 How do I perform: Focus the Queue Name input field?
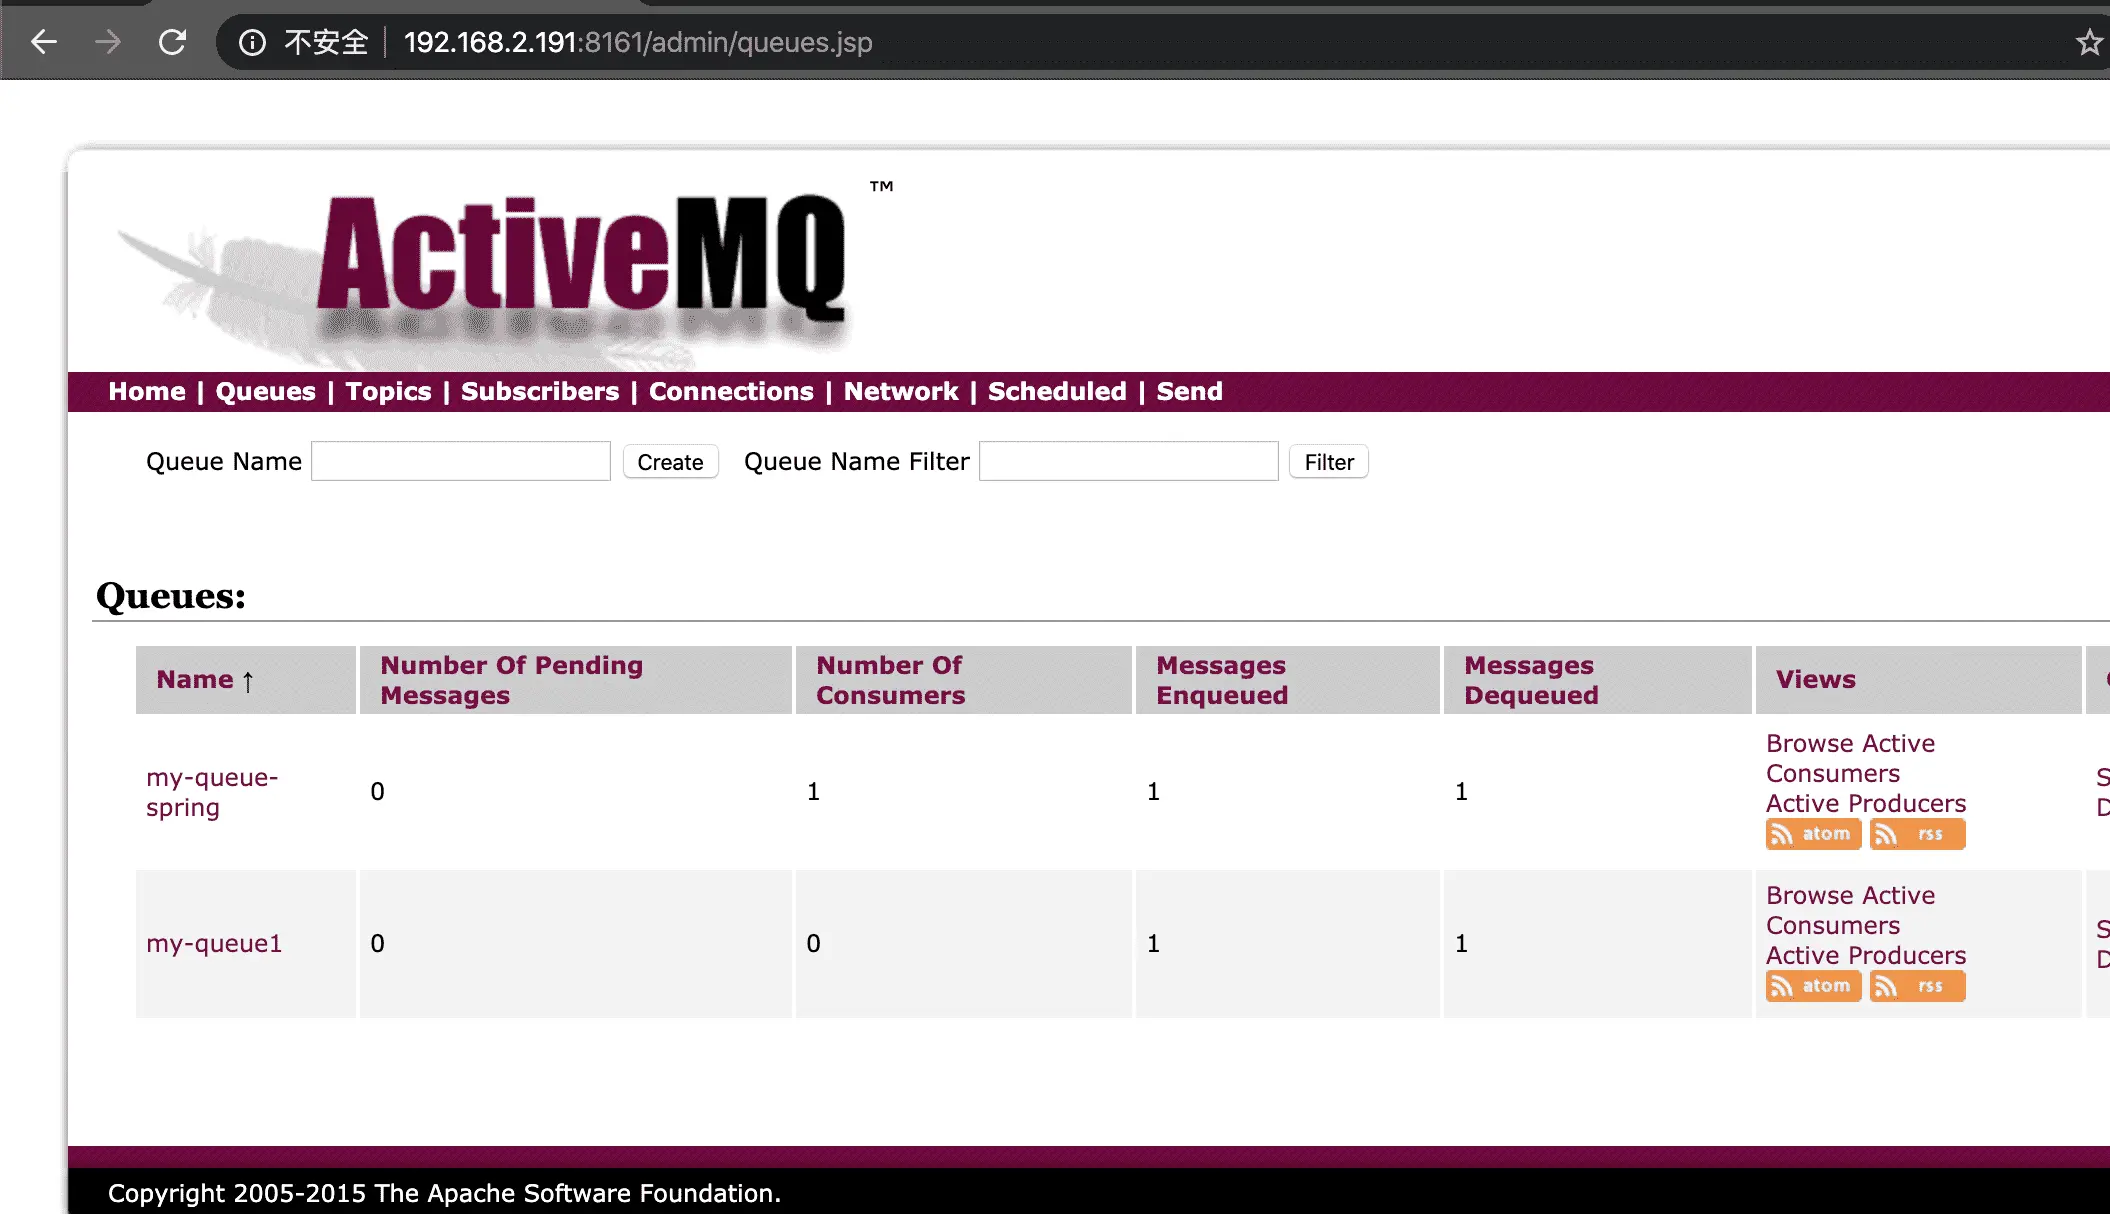[x=460, y=461]
